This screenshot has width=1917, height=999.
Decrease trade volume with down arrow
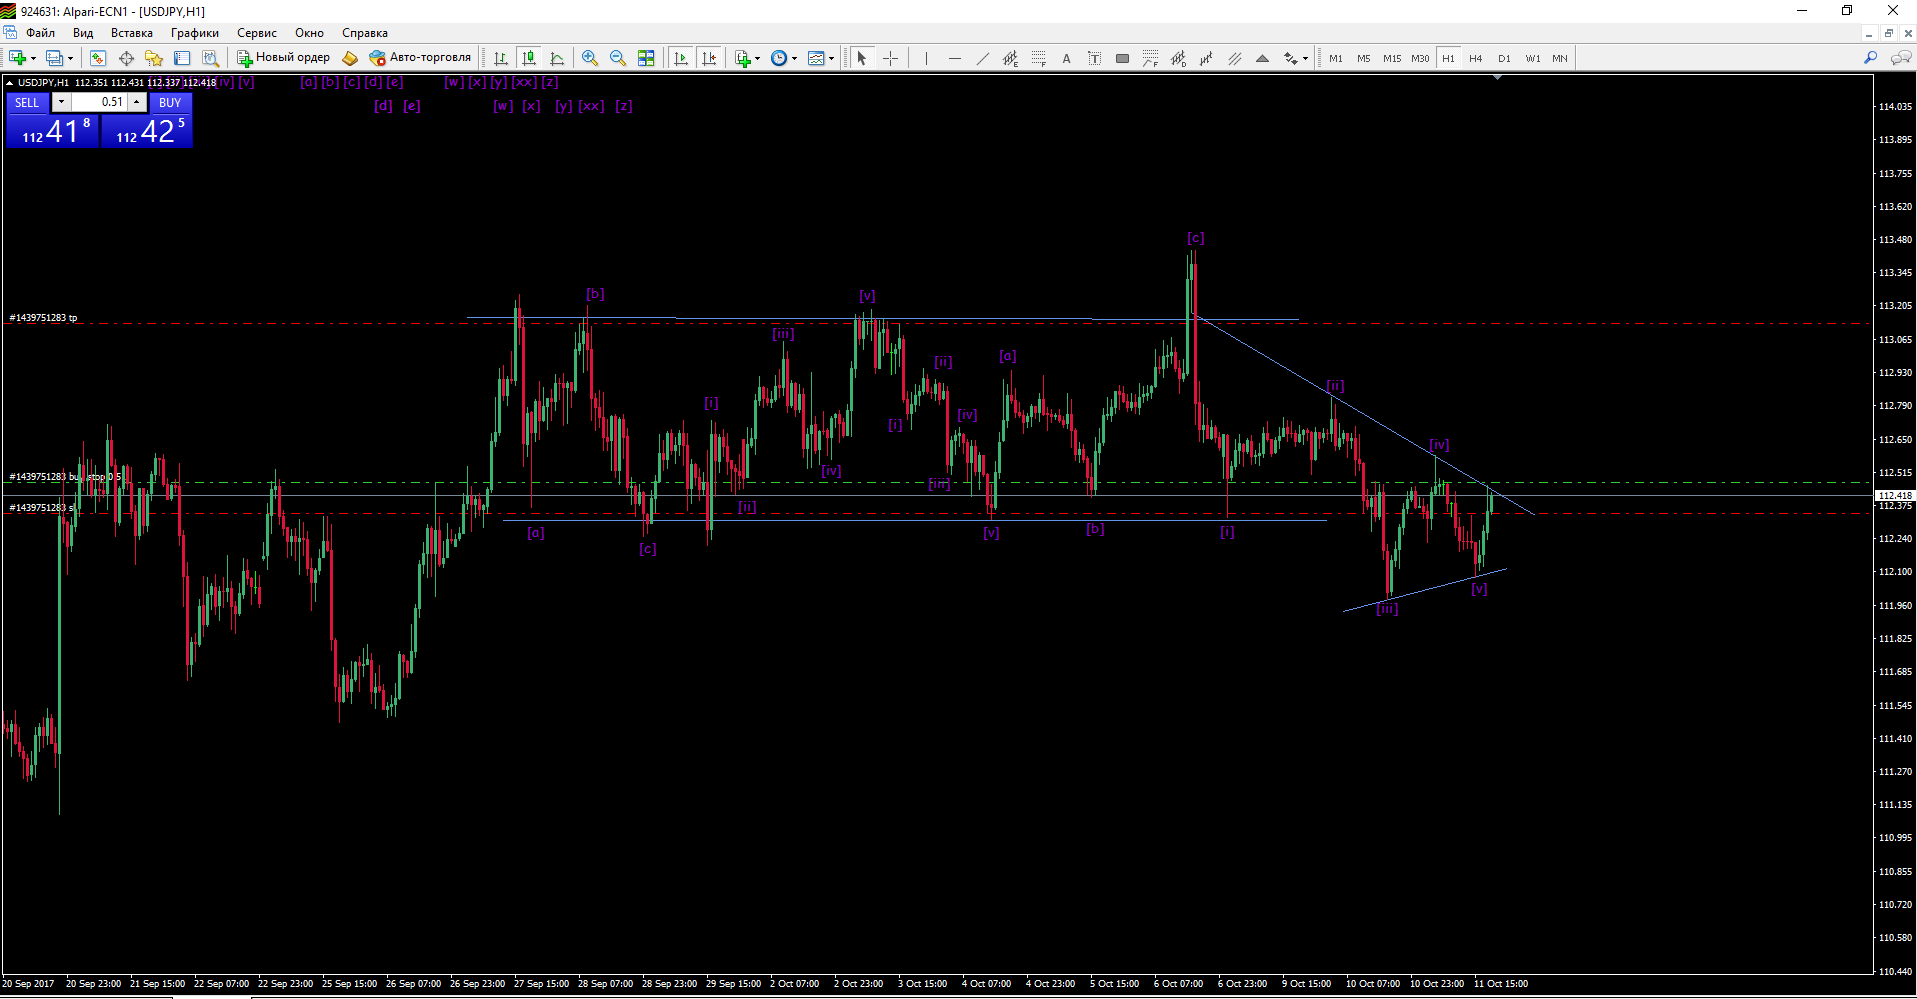click(x=61, y=102)
